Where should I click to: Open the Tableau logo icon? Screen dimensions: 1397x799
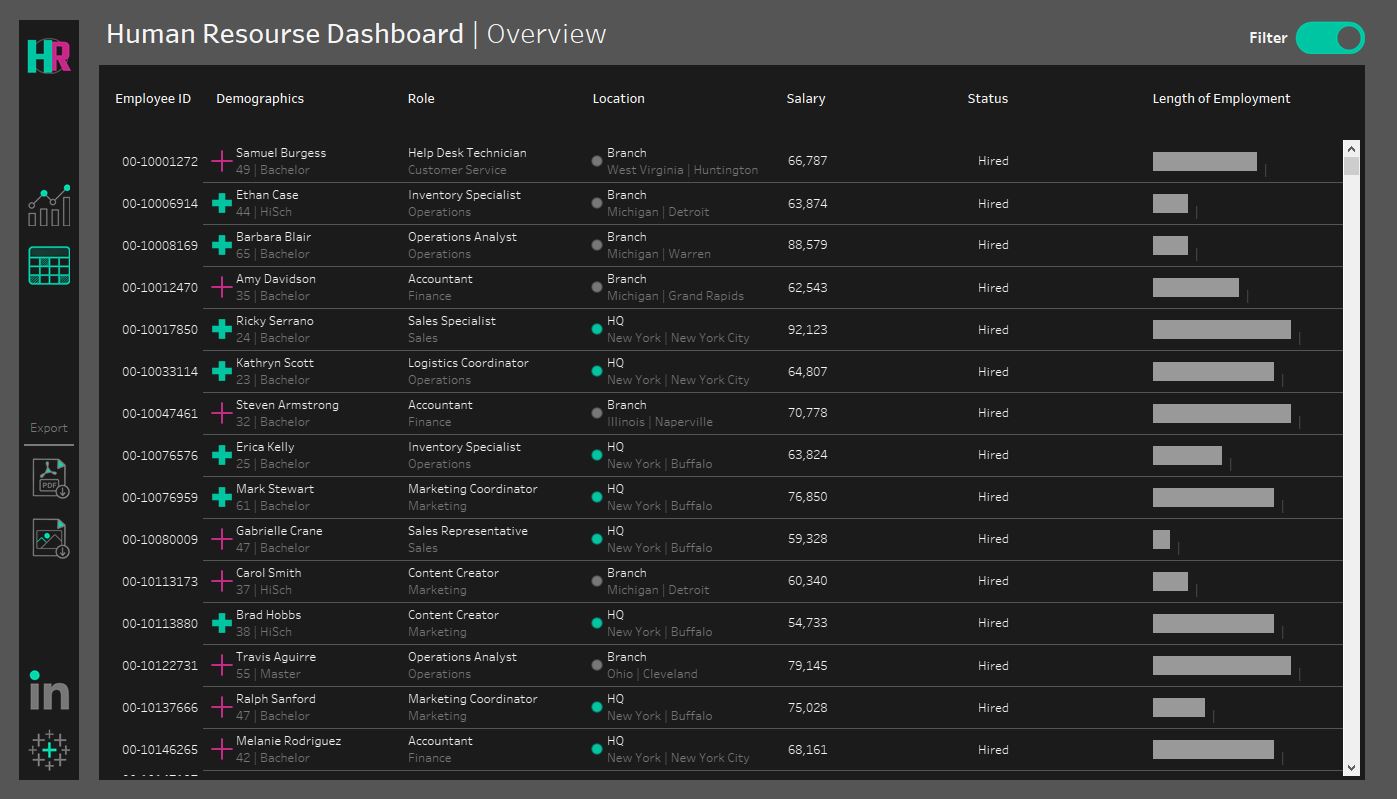(x=49, y=749)
